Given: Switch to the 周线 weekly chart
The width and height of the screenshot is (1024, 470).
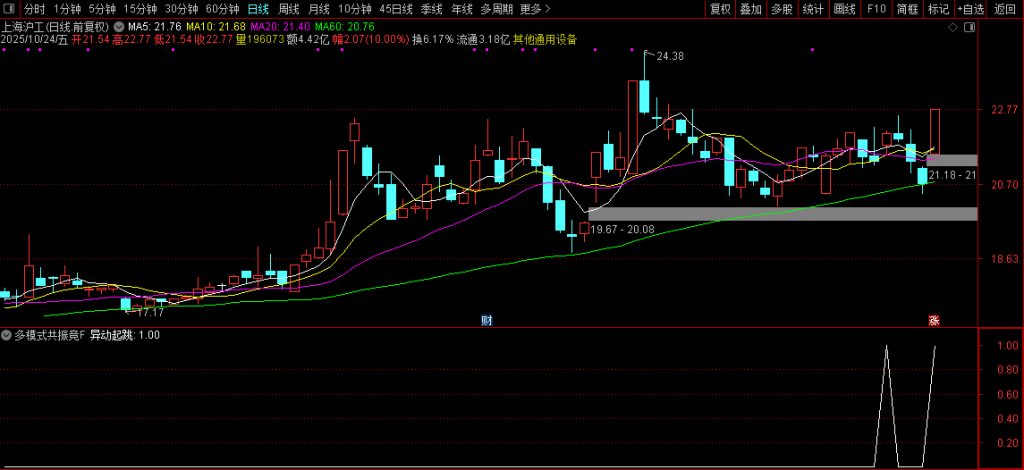Looking at the screenshot, I should pos(289,9).
